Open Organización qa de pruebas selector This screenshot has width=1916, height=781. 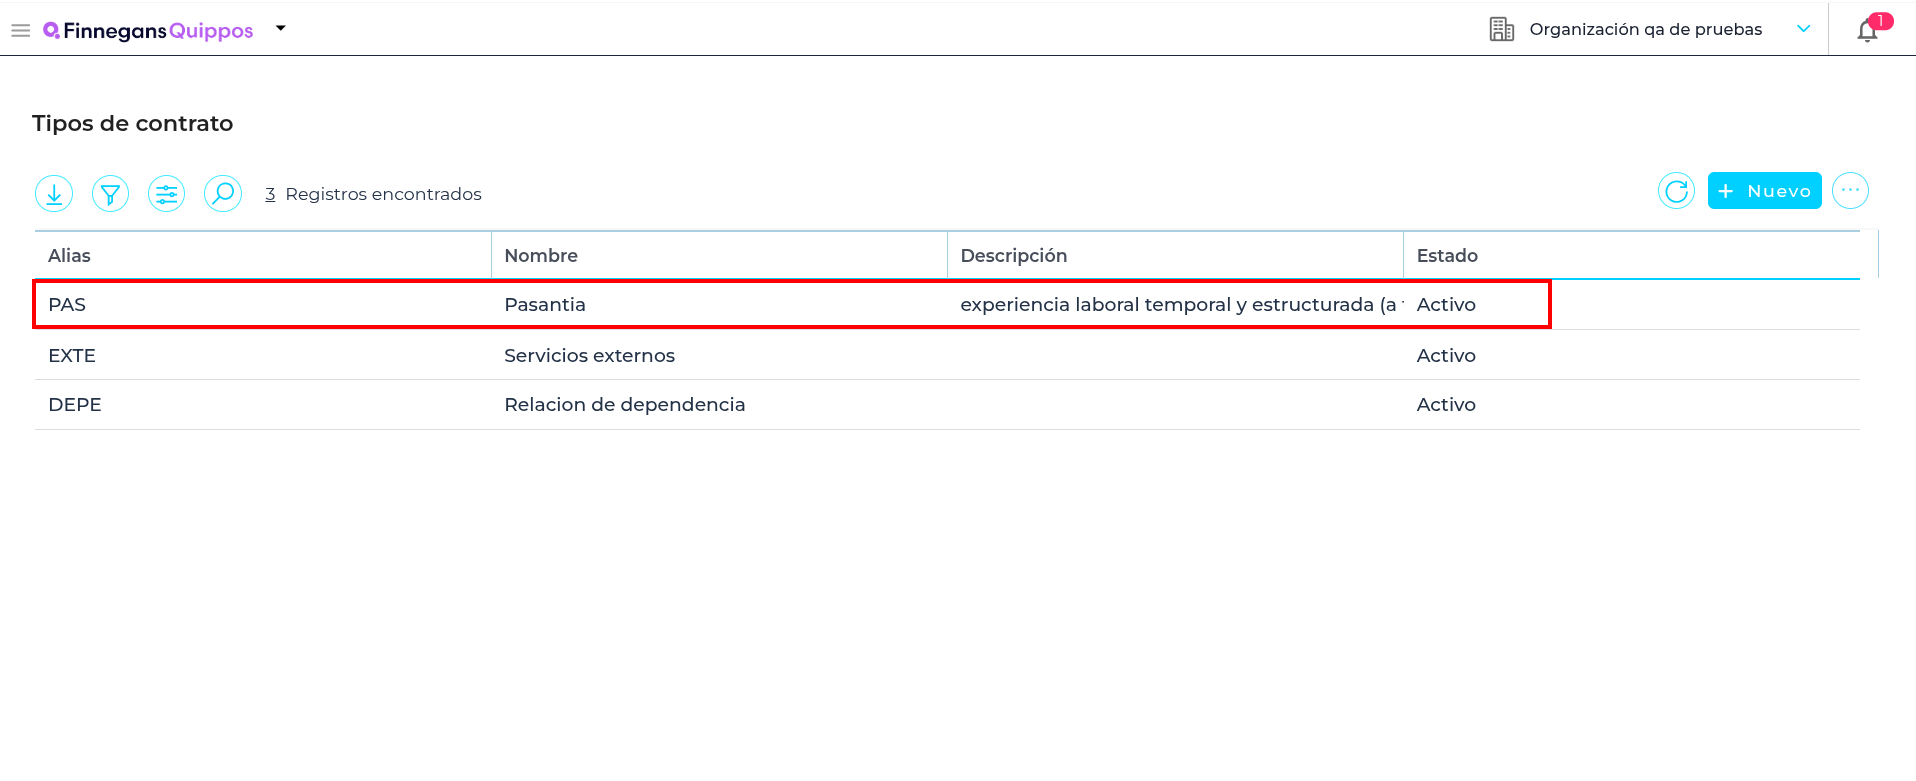click(1645, 29)
